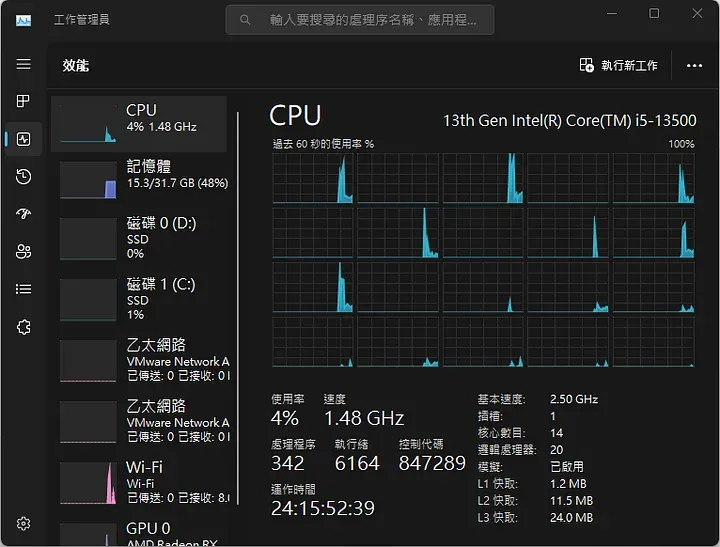Select Disk 0 (D:) item
The height and width of the screenshot is (547, 720).
[x=139, y=238]
